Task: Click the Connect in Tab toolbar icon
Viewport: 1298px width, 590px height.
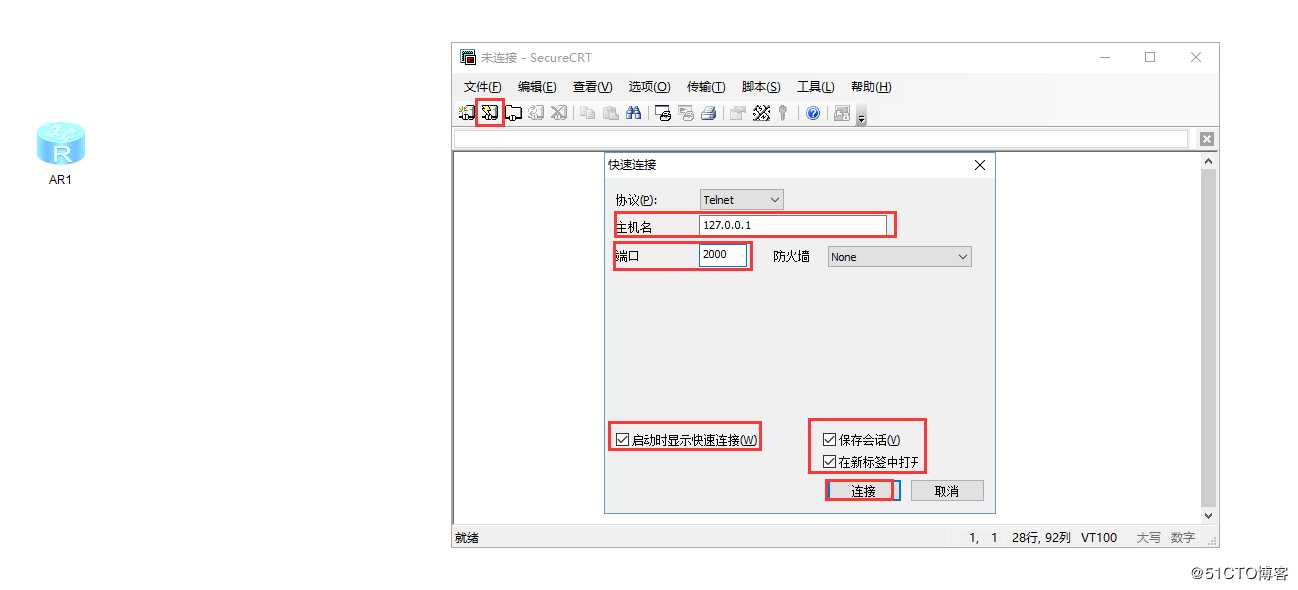Action: coord(513,113)
